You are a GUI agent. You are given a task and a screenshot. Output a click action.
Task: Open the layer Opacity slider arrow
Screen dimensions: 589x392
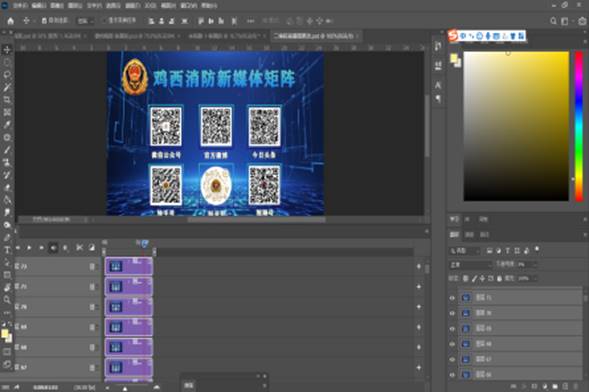click(x=535, y=265)
